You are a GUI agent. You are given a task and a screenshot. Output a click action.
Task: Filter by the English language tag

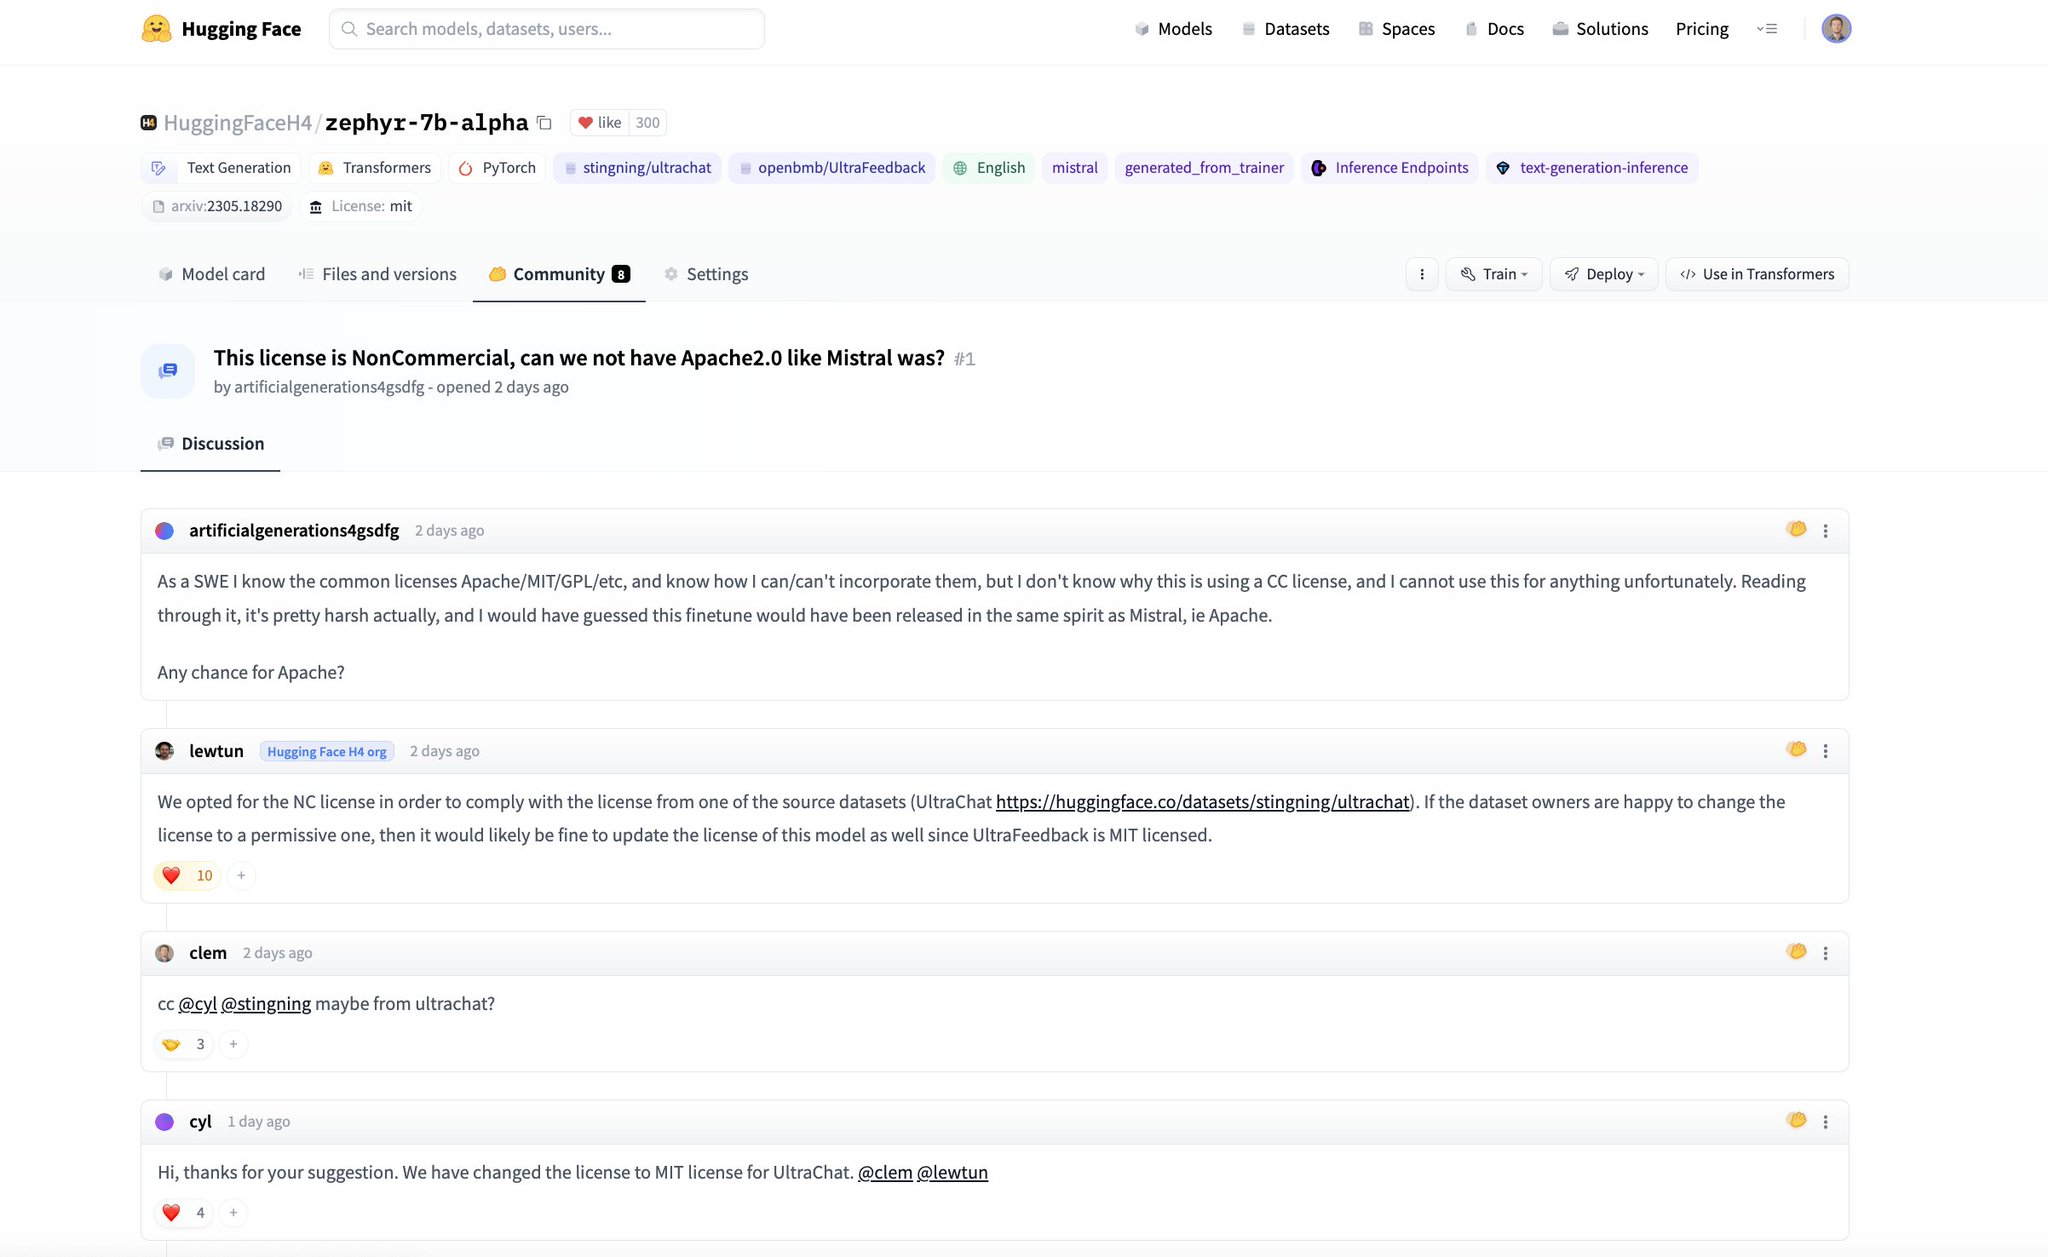tap(989, 168)
